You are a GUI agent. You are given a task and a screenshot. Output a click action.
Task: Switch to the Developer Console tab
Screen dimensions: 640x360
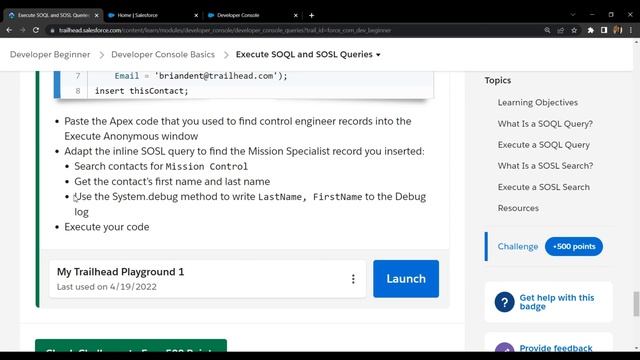(252, 16)
